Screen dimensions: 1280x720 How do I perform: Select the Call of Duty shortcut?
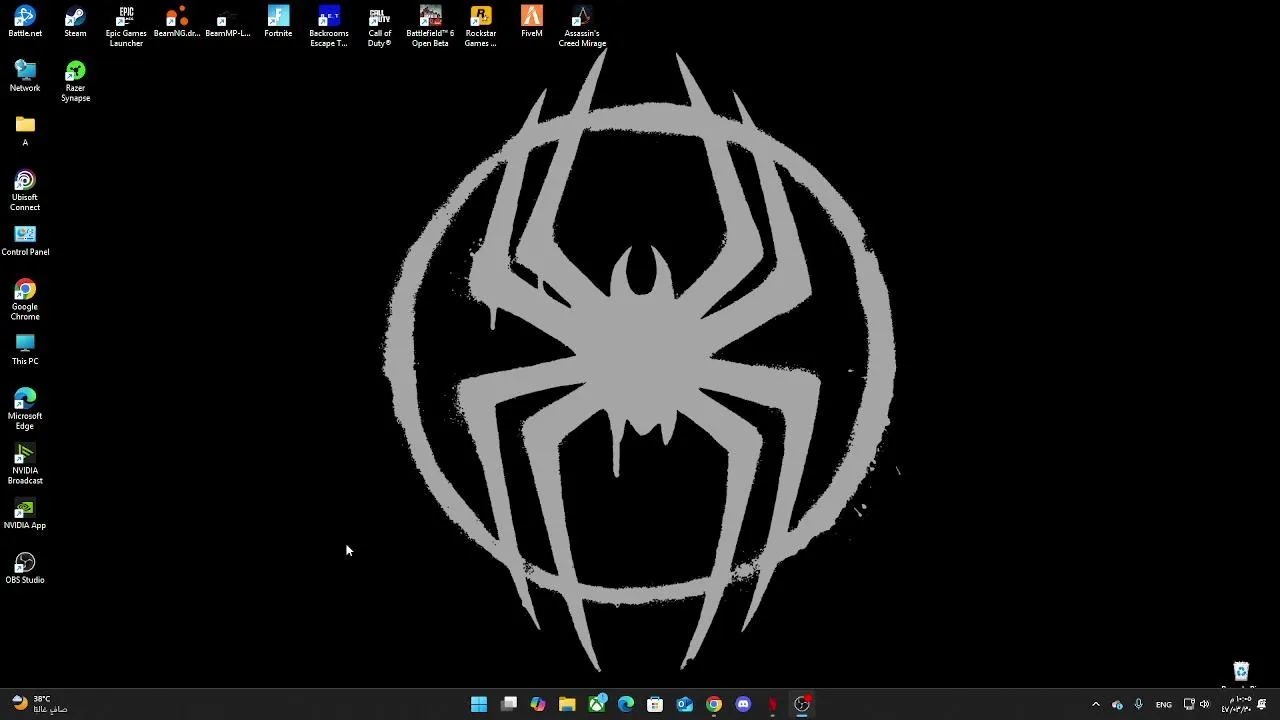point(379,27)
